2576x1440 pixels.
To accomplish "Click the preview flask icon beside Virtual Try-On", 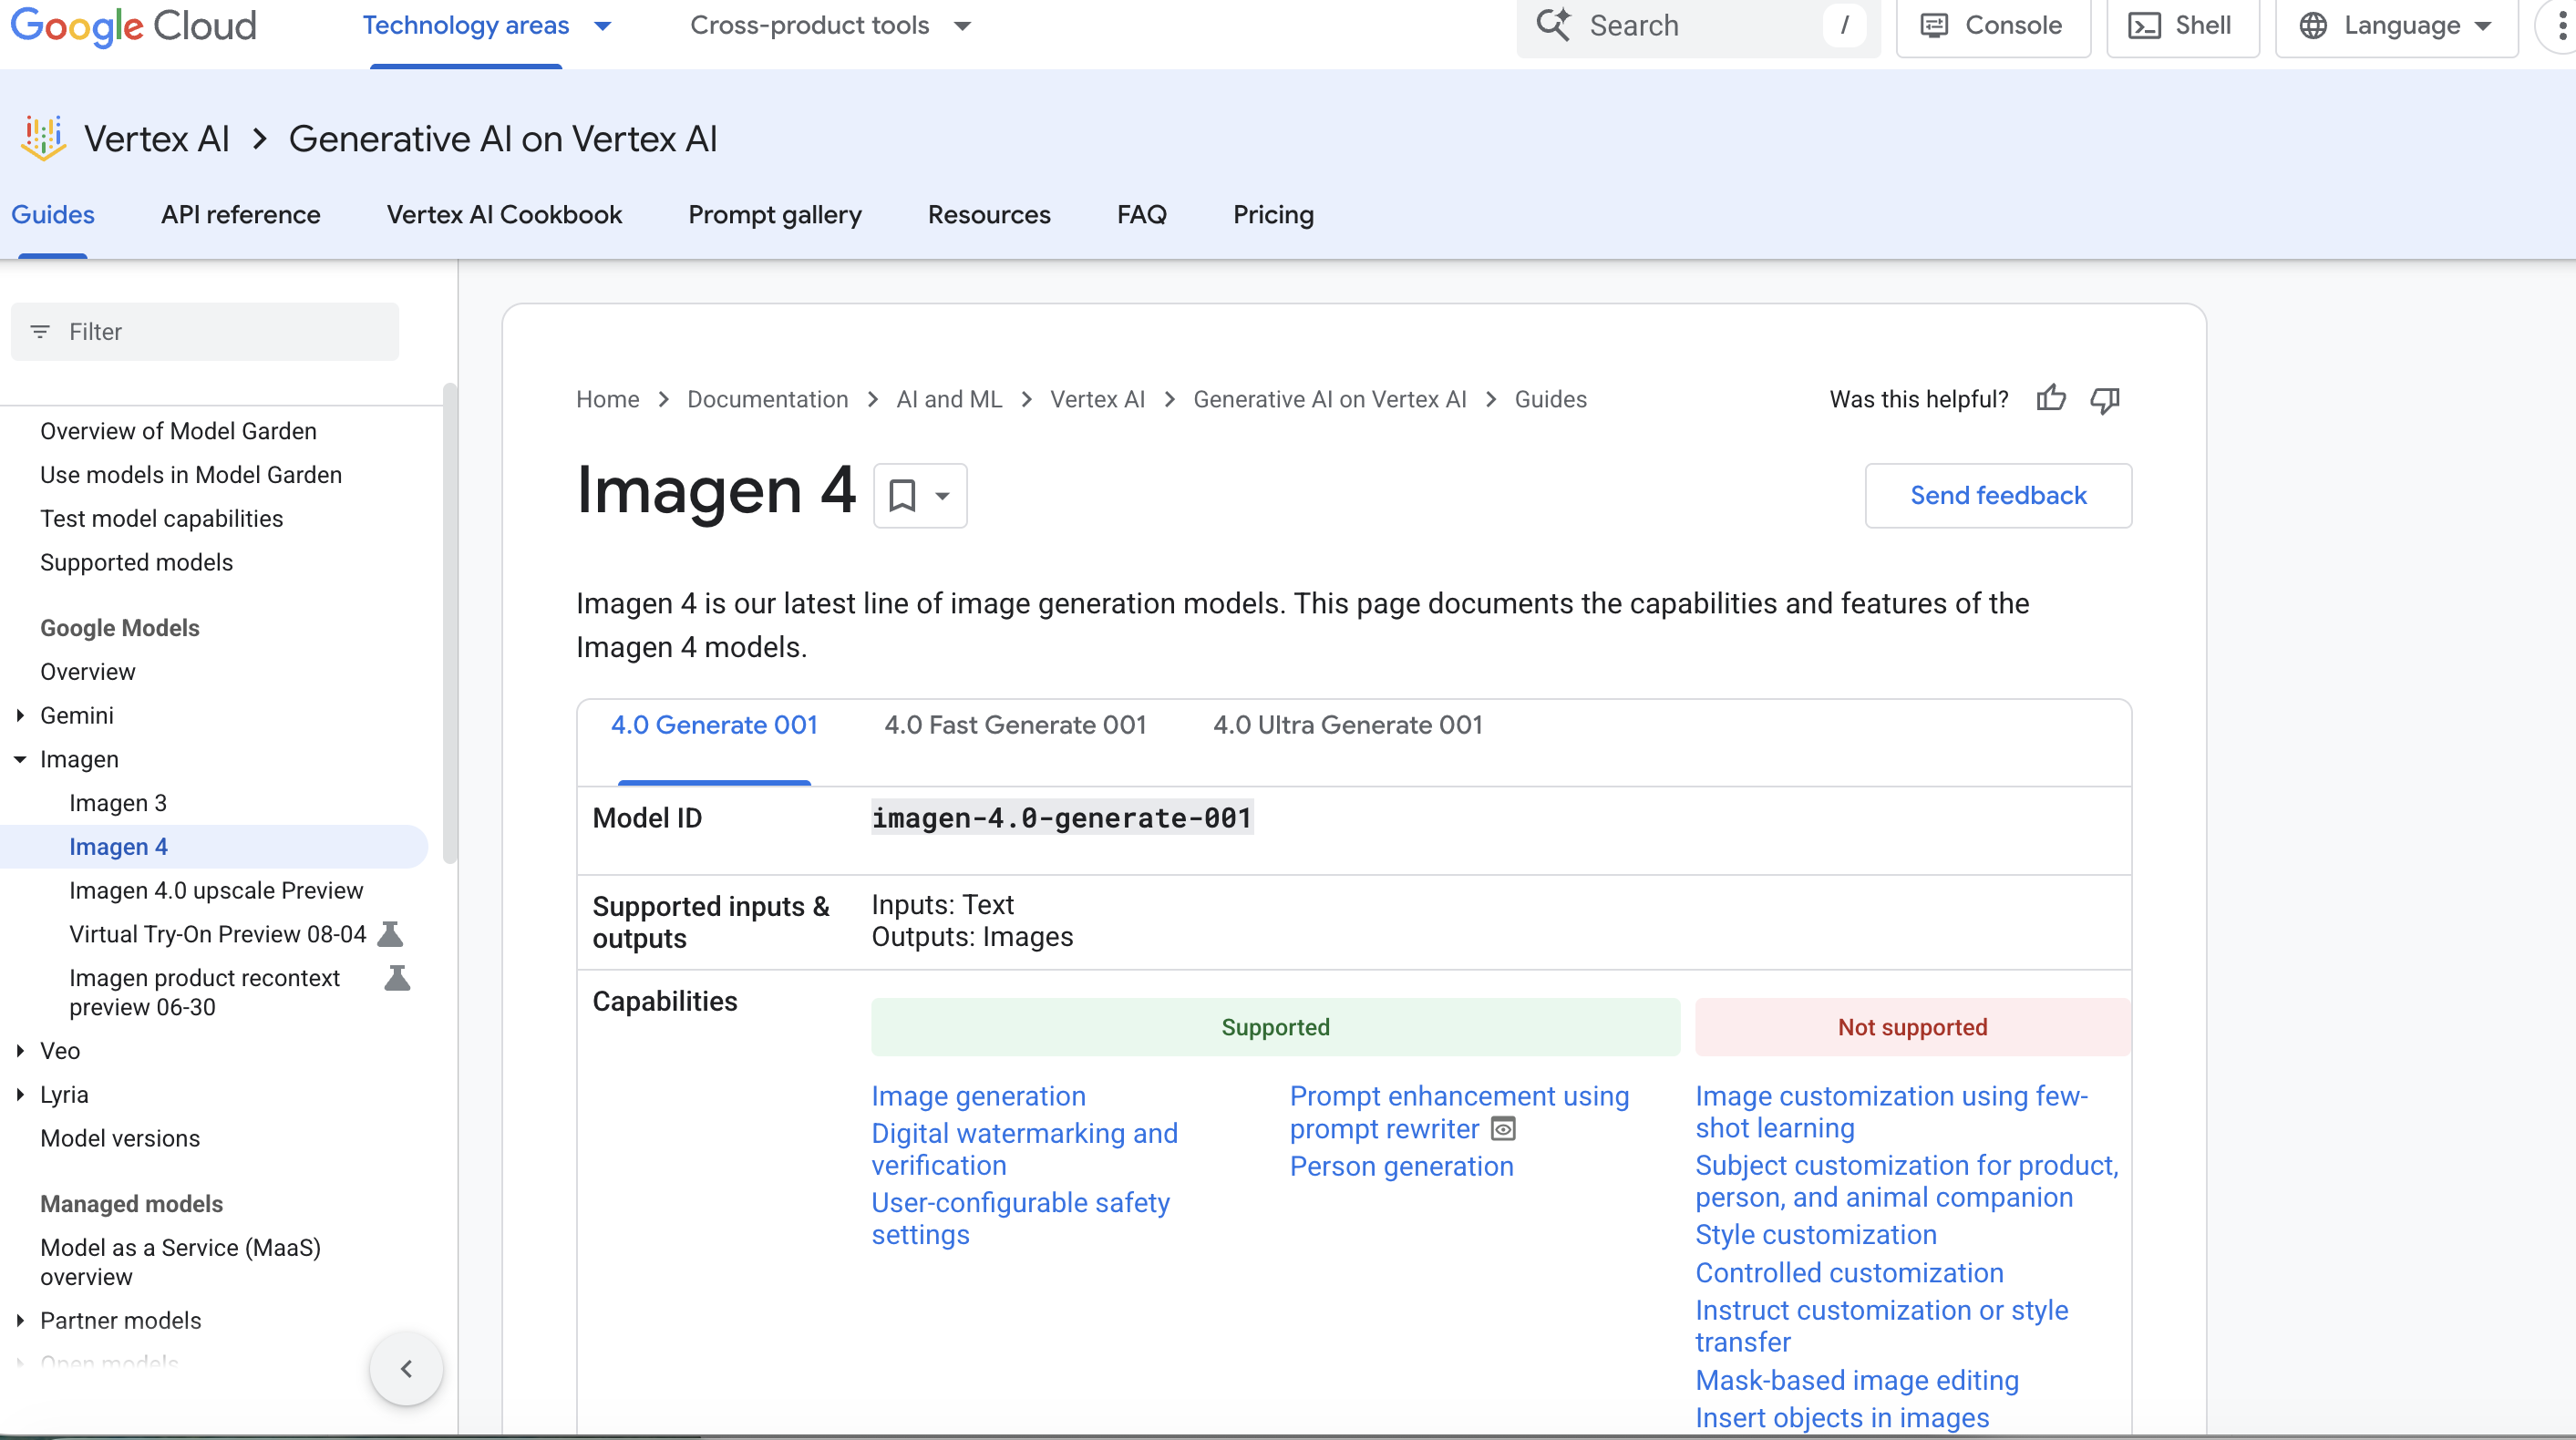I will click(x=390, y=934).
